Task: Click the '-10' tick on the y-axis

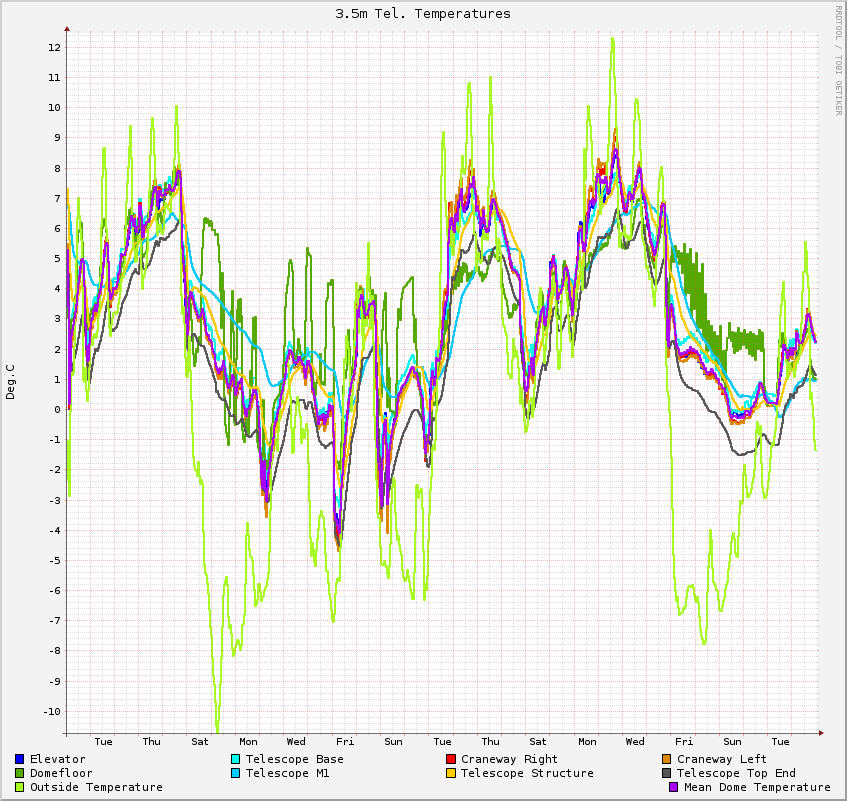Action: (x=52, y=712)
